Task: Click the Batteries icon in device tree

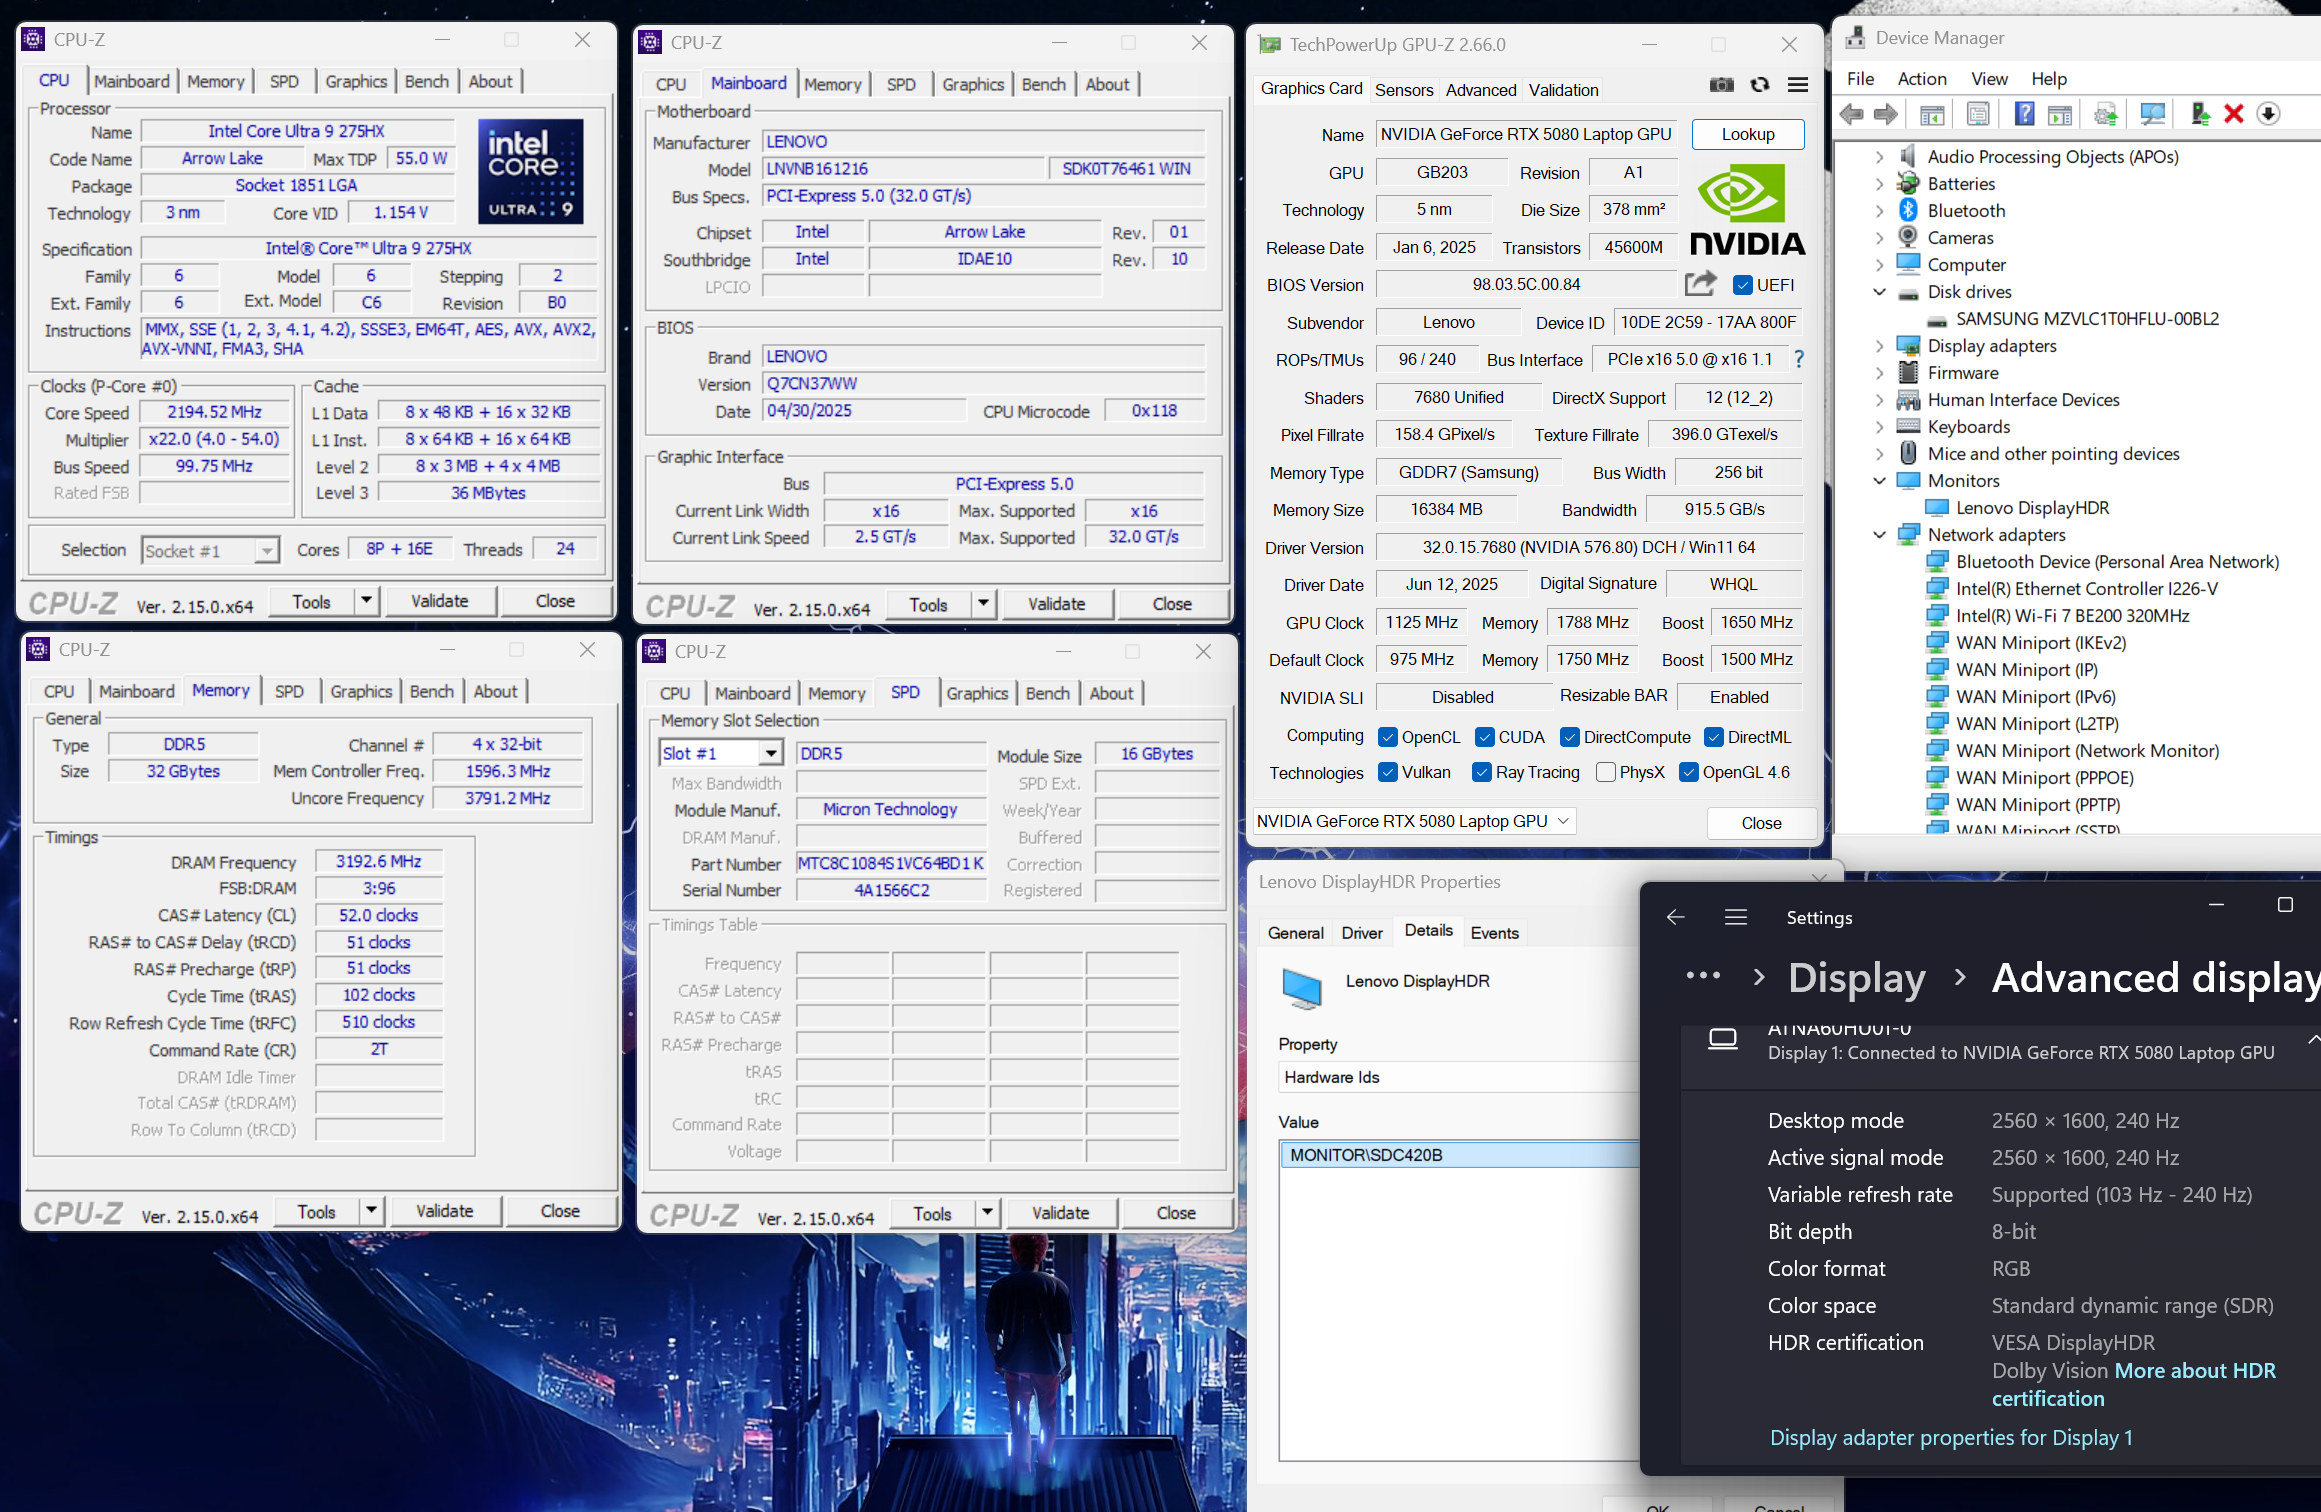Action: [x=1908, y=183]
